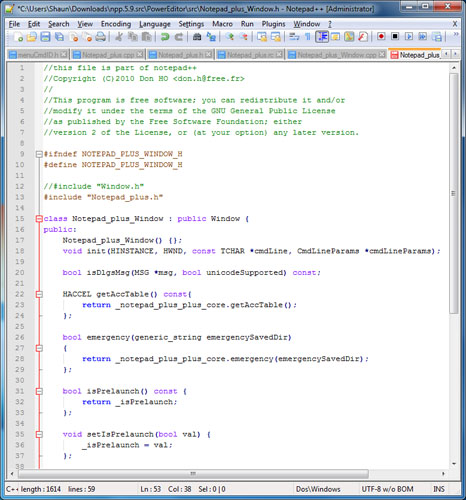Click the Replace toolbar icon

211,37
